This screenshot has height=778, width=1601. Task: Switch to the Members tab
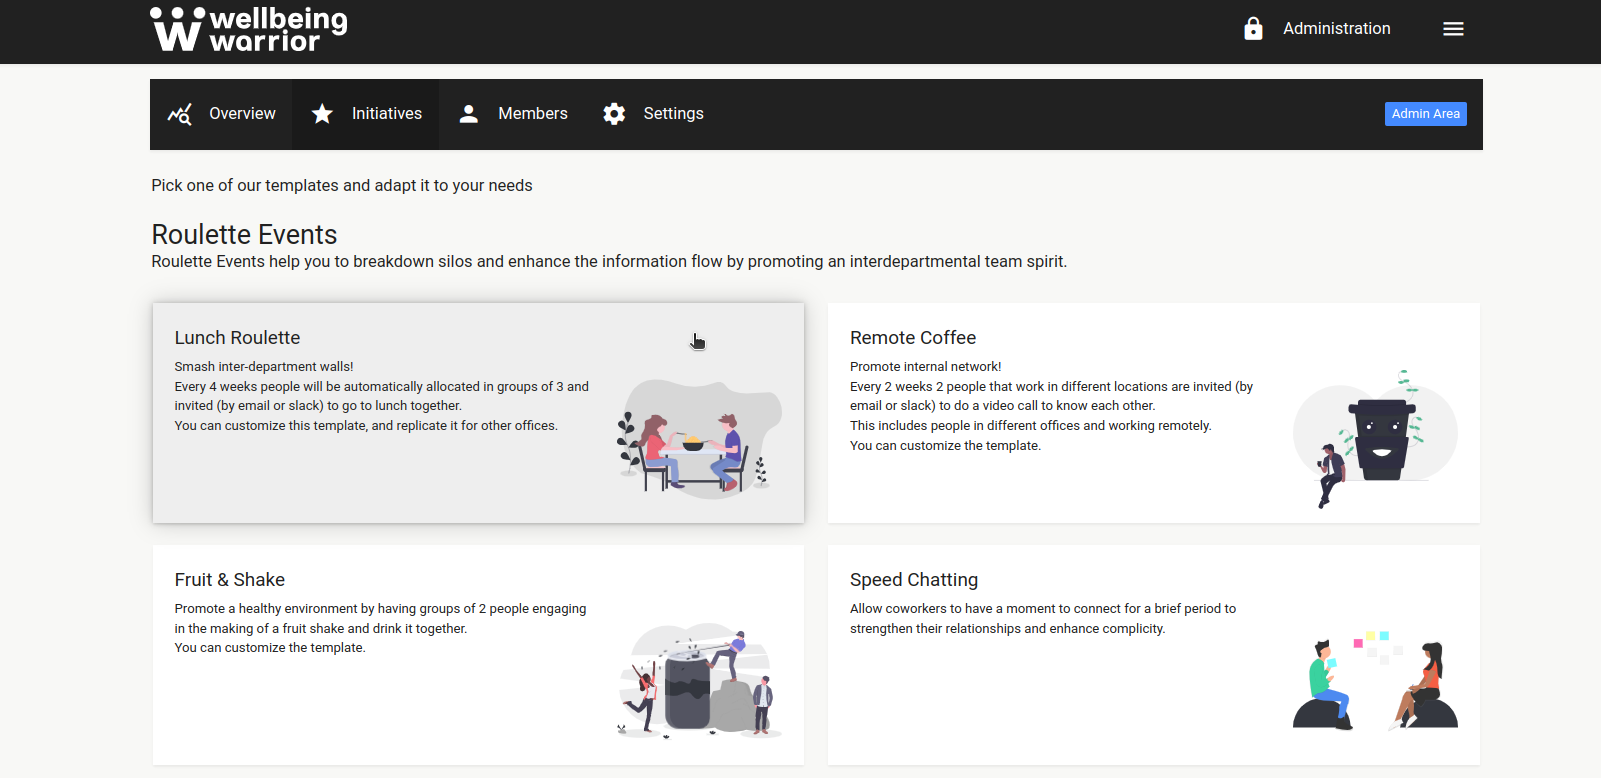click(532, 114)
